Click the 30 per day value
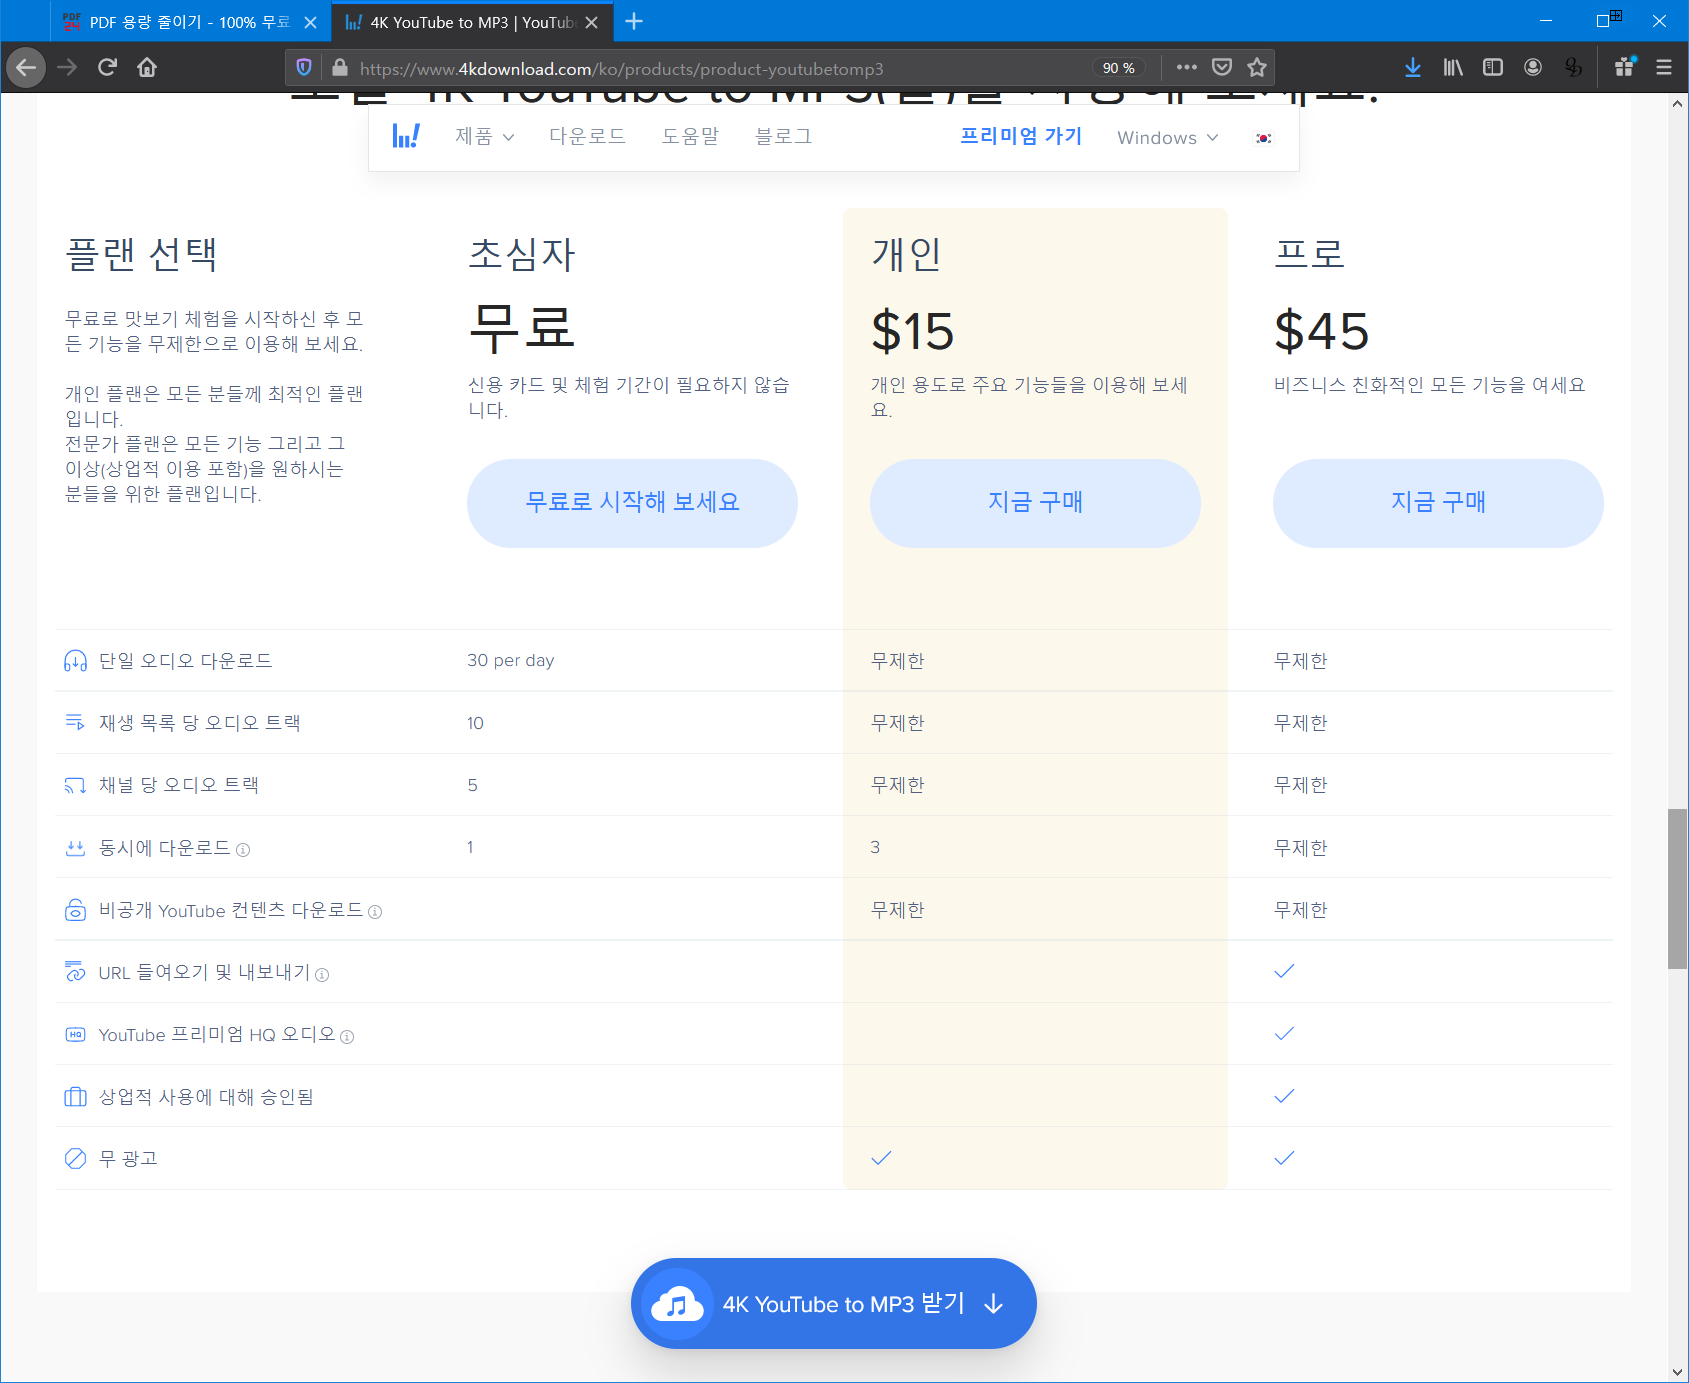Viewport: 1689px width, 1383px height. [510, 661]
